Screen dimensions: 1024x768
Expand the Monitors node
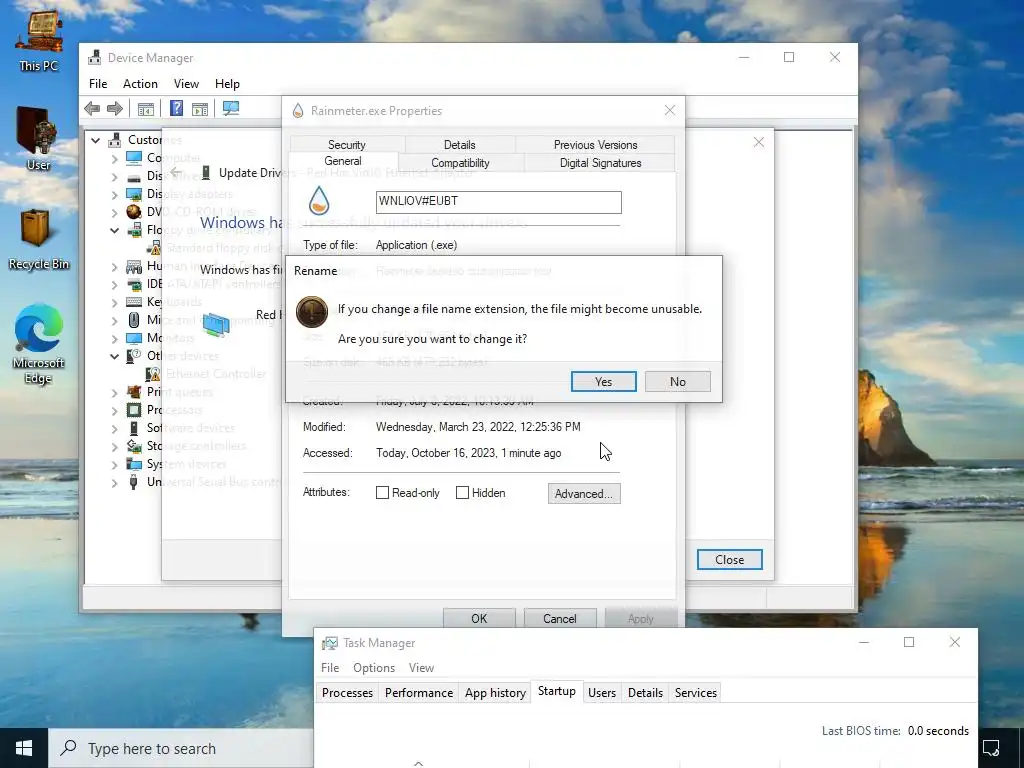[115, 338]
